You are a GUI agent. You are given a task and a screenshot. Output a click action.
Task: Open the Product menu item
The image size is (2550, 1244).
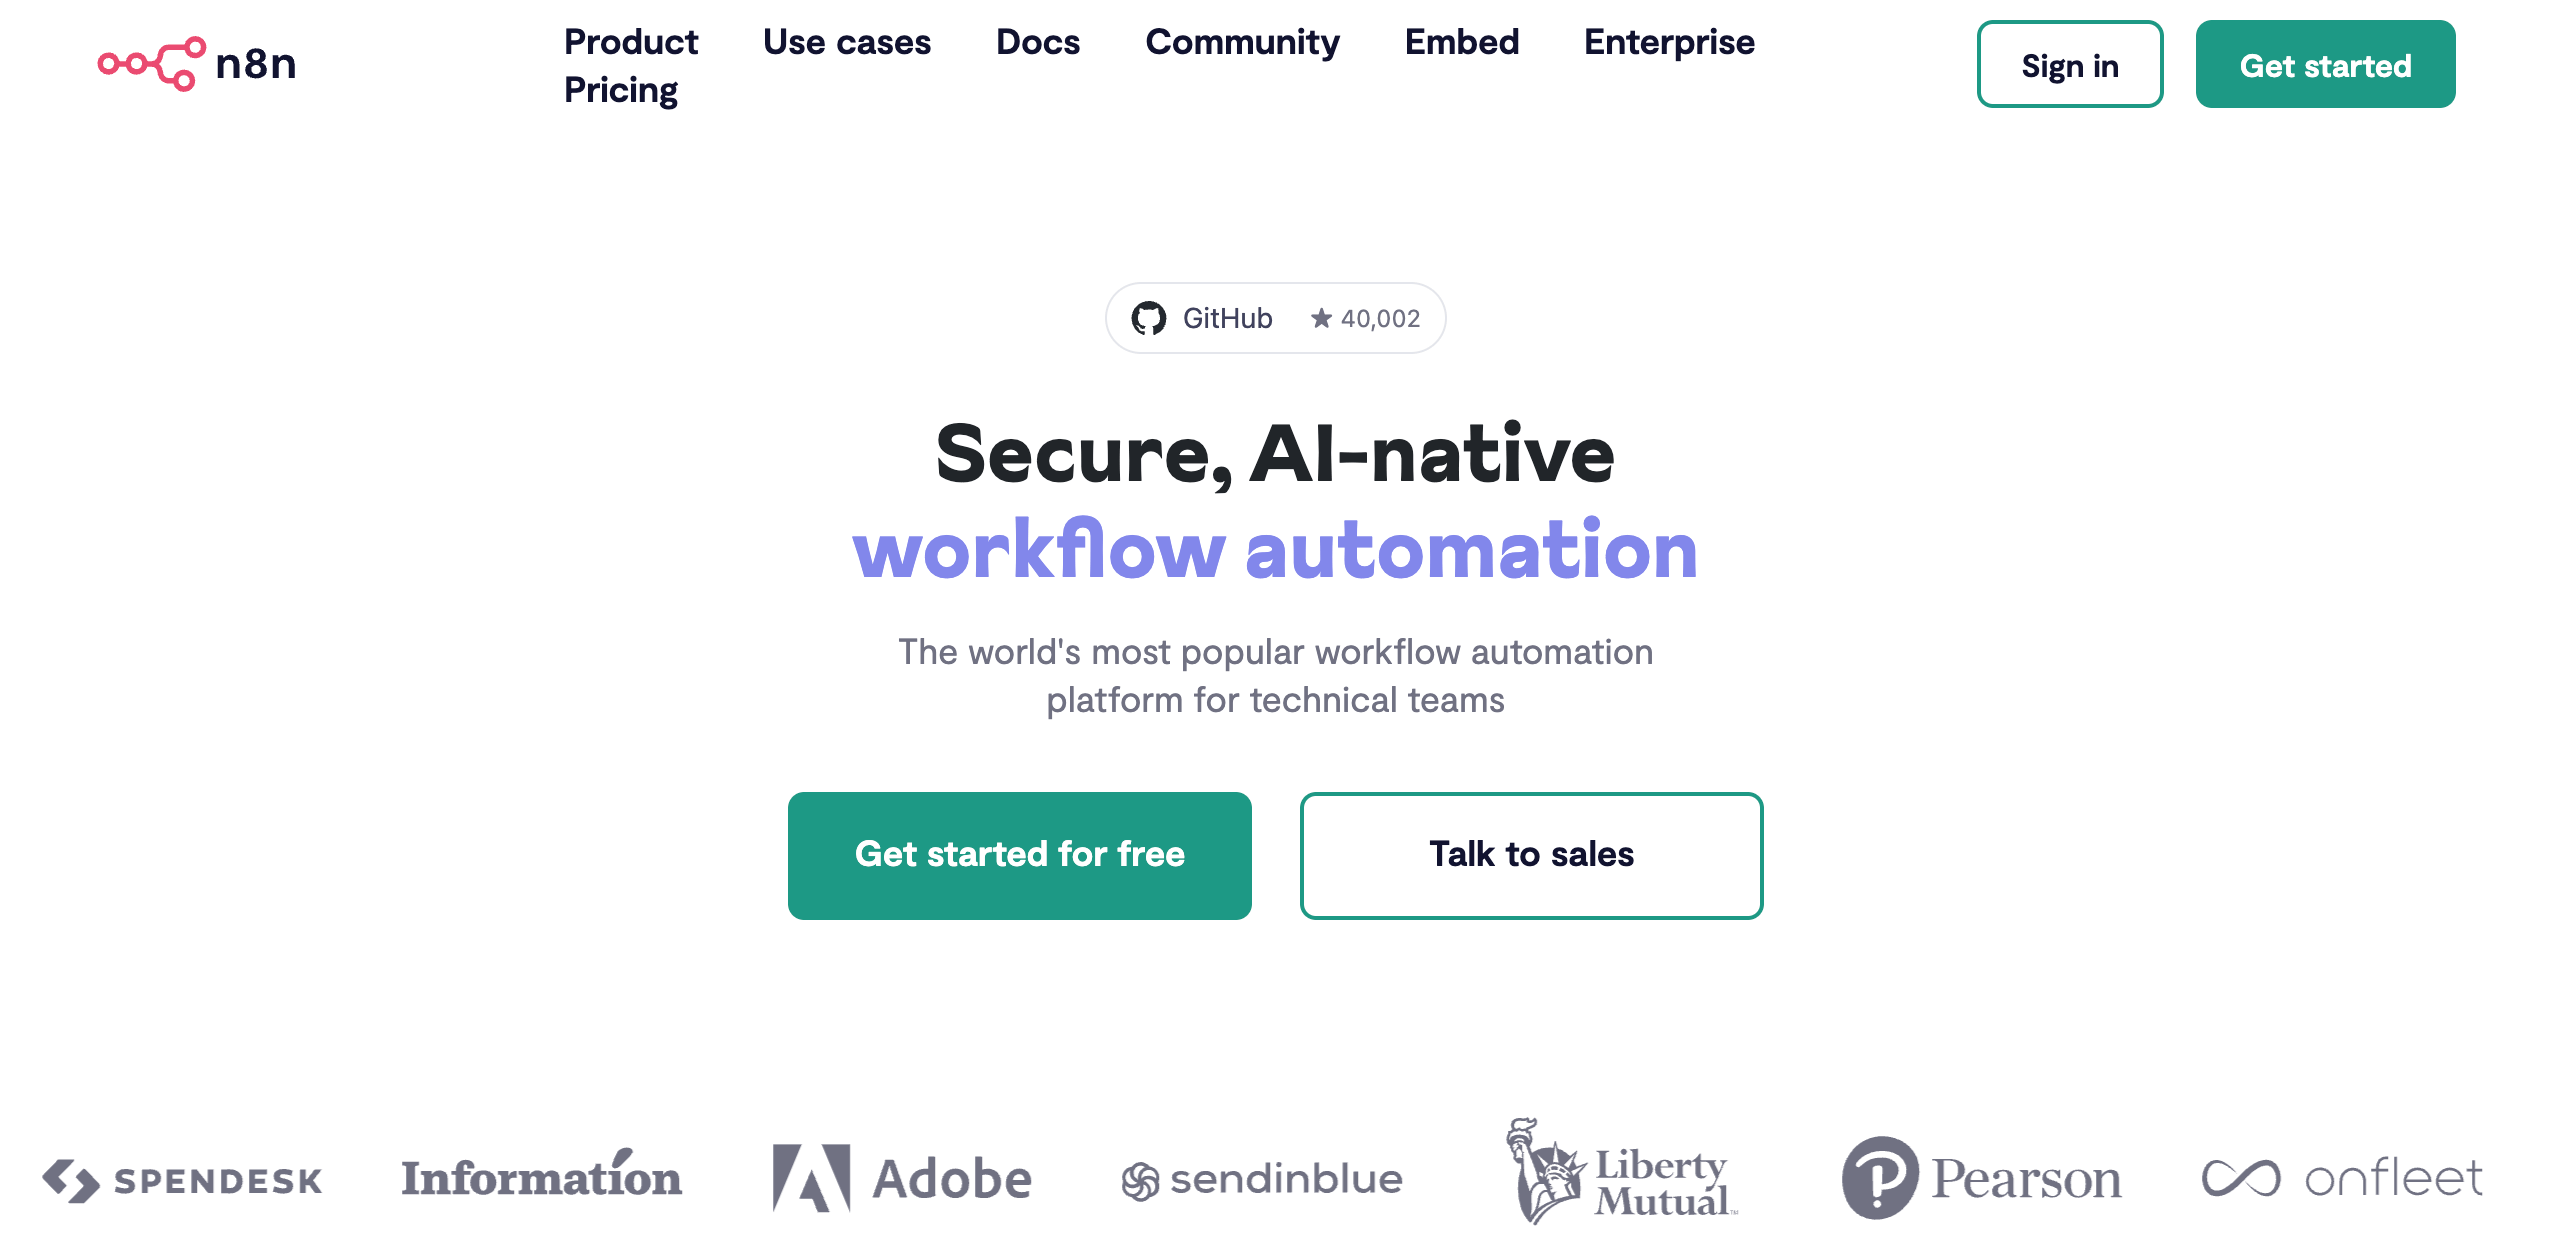click(633, 39)
